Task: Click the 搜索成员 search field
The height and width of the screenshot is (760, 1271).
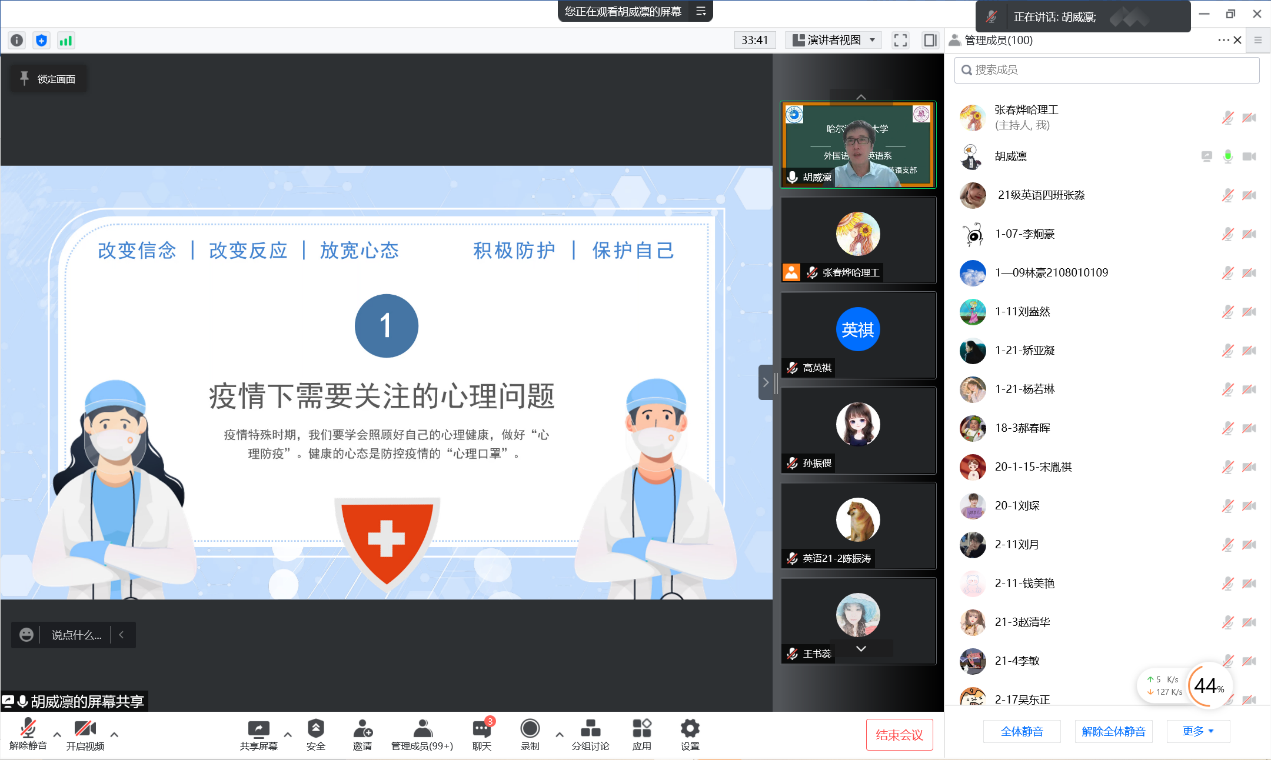Action: pyautogui.click(x=1106, y=70)
